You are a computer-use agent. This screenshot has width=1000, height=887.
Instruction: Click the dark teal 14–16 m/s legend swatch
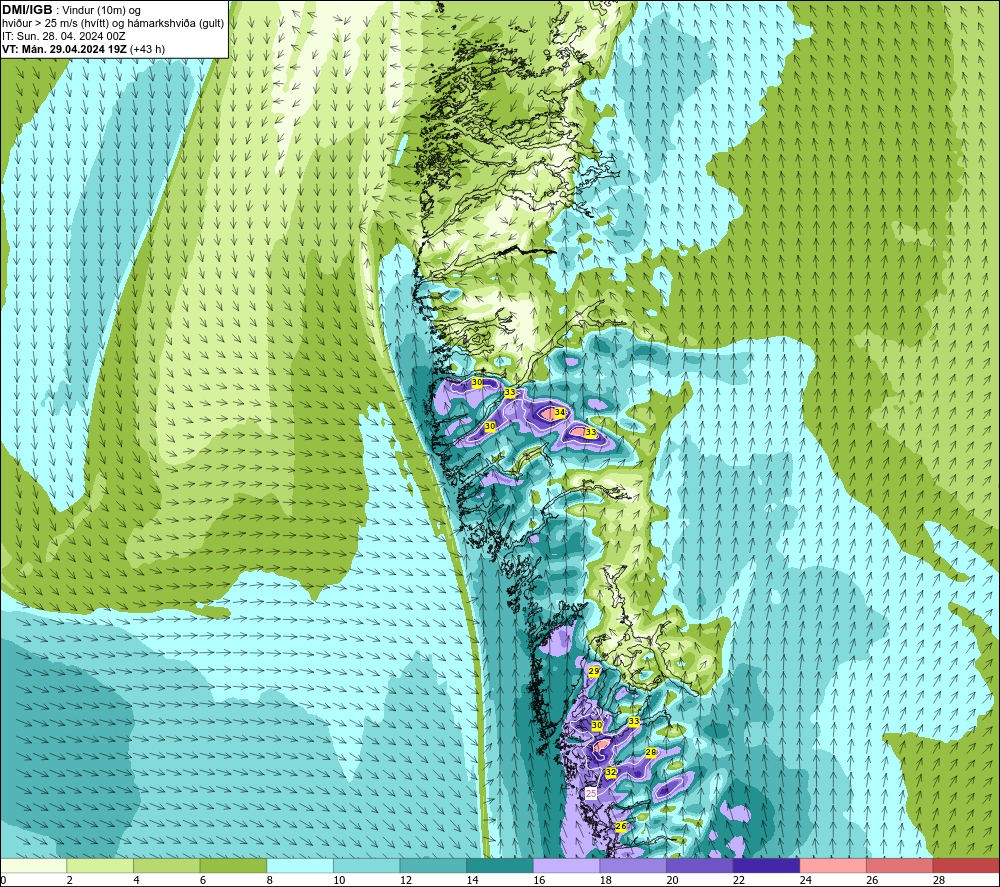click(x=499, y=866)
